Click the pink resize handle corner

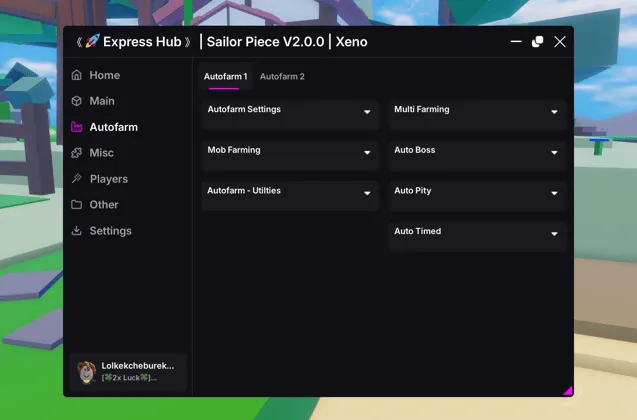(567, 390)
